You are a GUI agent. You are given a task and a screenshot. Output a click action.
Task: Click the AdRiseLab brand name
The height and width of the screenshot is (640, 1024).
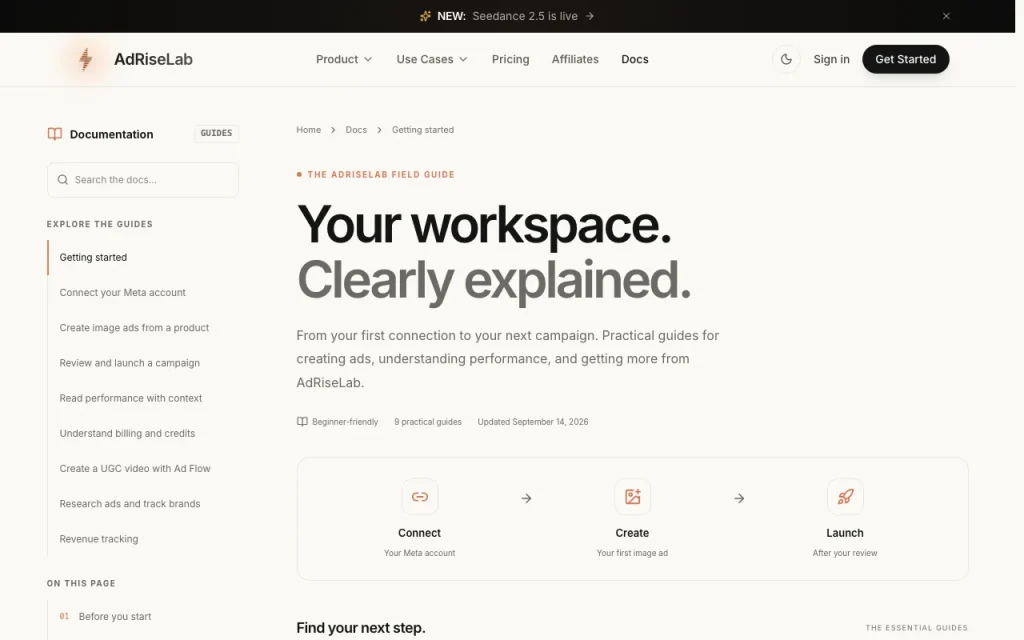point(153,59)
